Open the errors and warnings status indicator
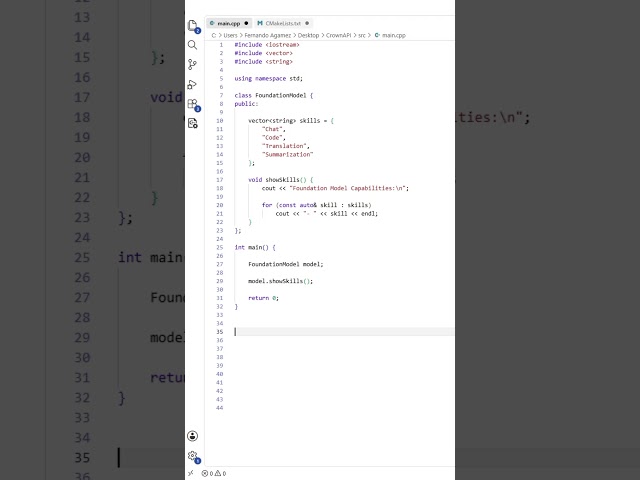 coord(214,473)
